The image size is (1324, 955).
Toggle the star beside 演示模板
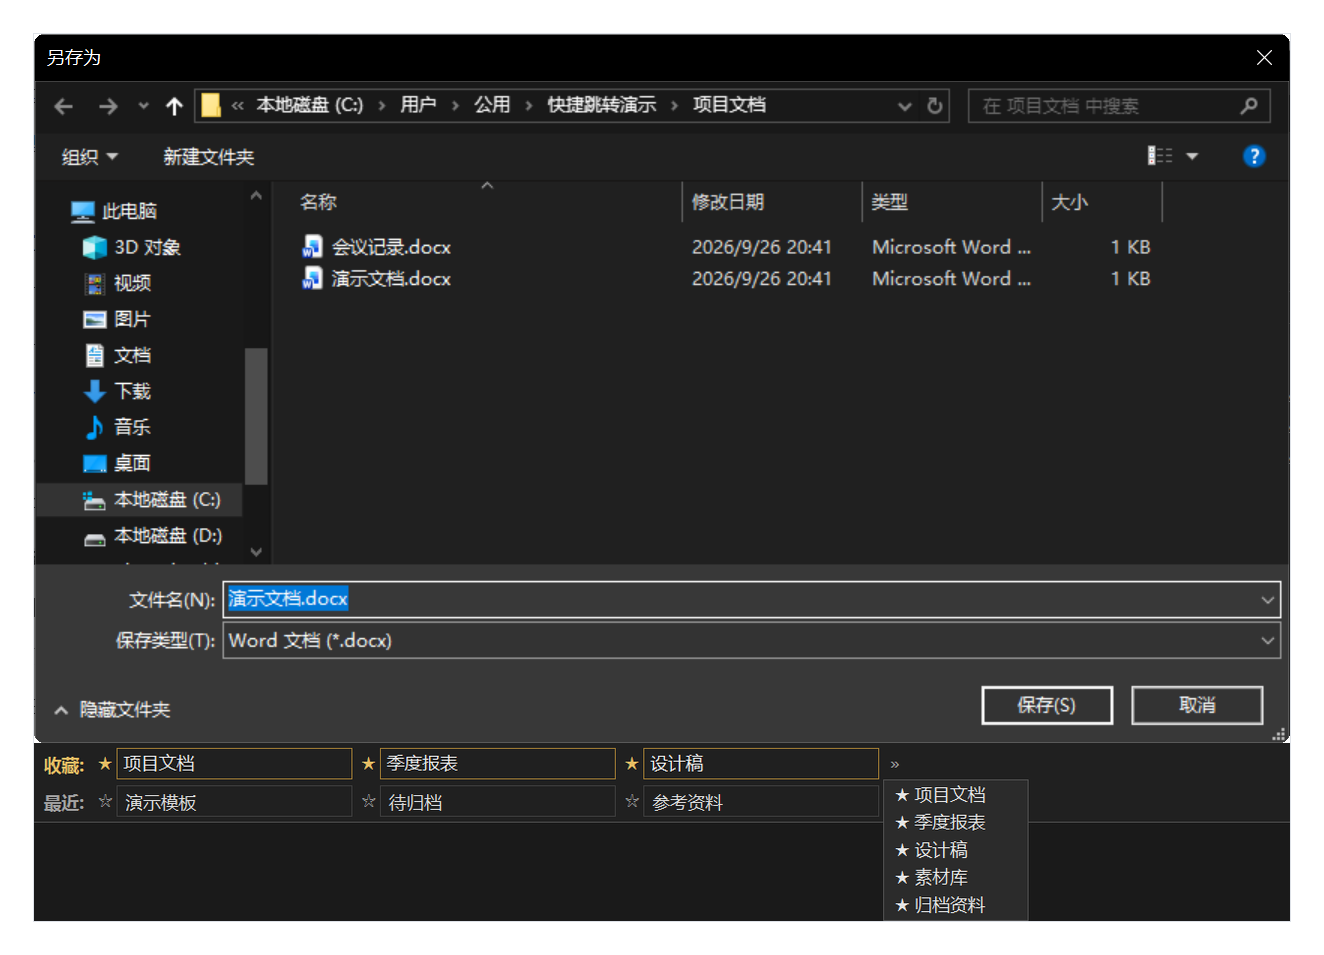[105, 801]
